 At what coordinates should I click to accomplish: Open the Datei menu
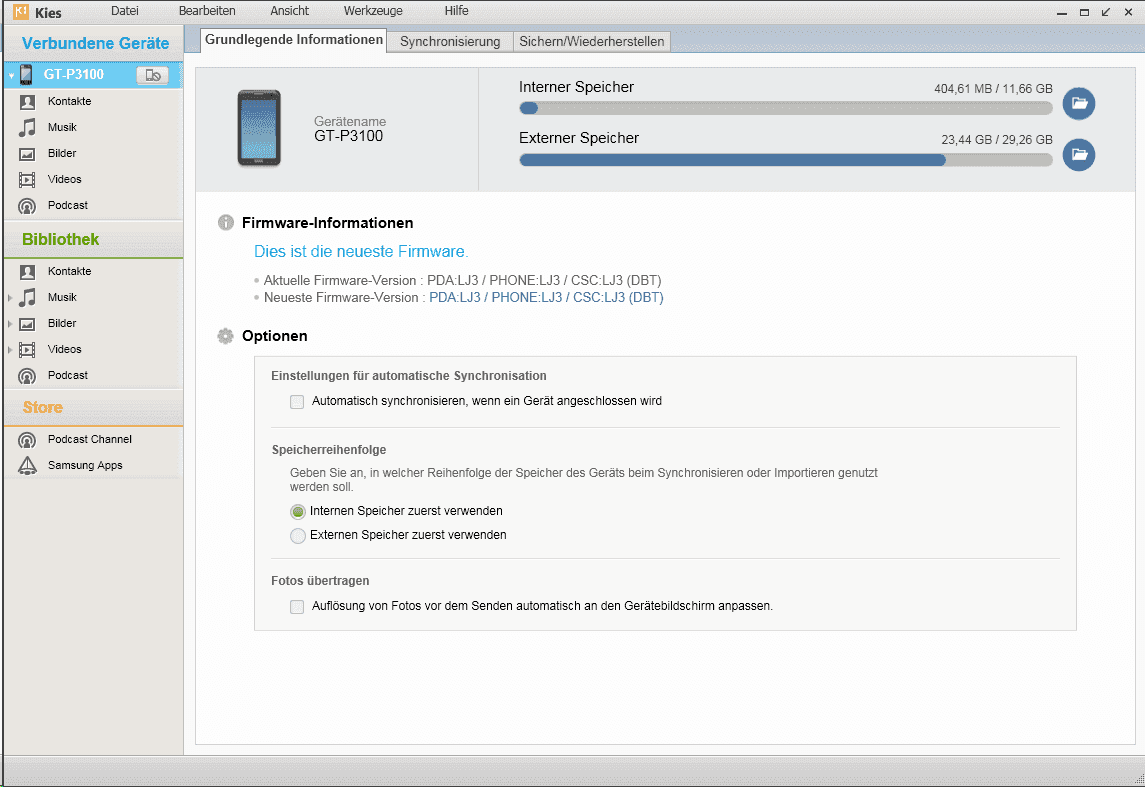(125, 11)
